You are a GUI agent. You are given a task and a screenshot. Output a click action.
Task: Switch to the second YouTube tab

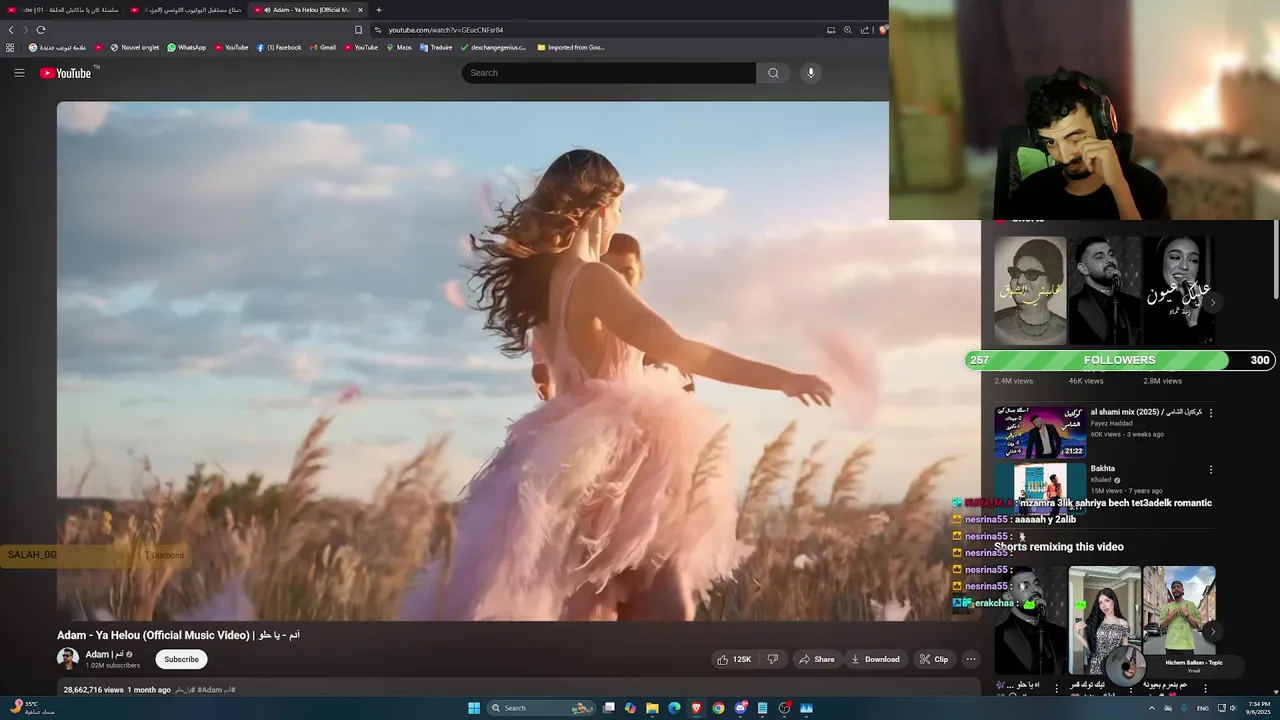pyautogui.click(x=185, y=10)
